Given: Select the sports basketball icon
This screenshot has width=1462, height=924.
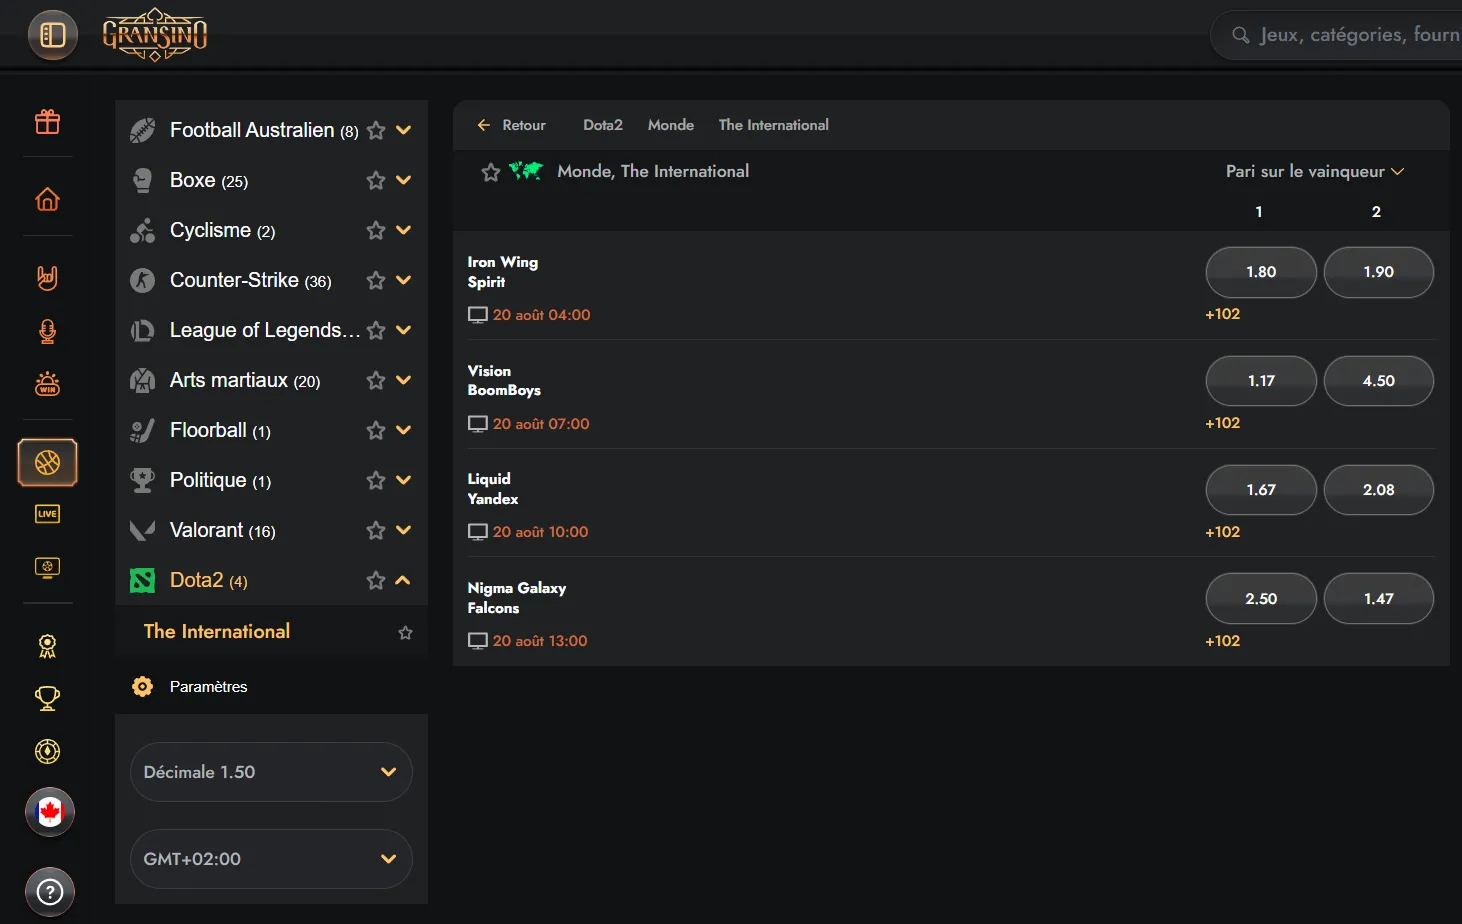Looking at the screenshot, I should coord(47,463).
